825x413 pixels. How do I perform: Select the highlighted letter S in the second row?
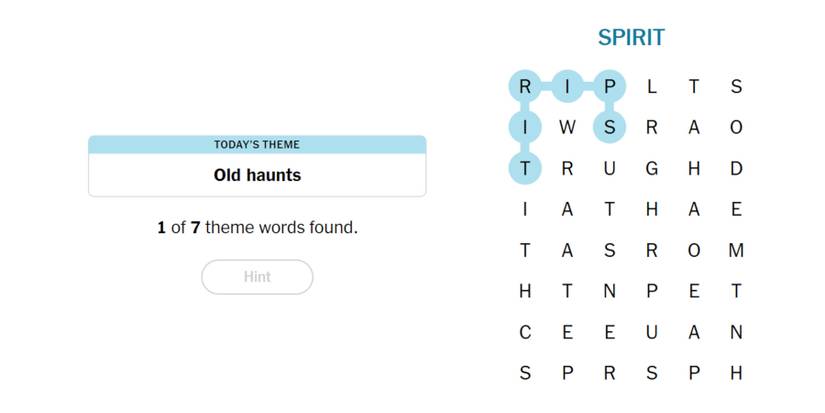pos(609,128)
